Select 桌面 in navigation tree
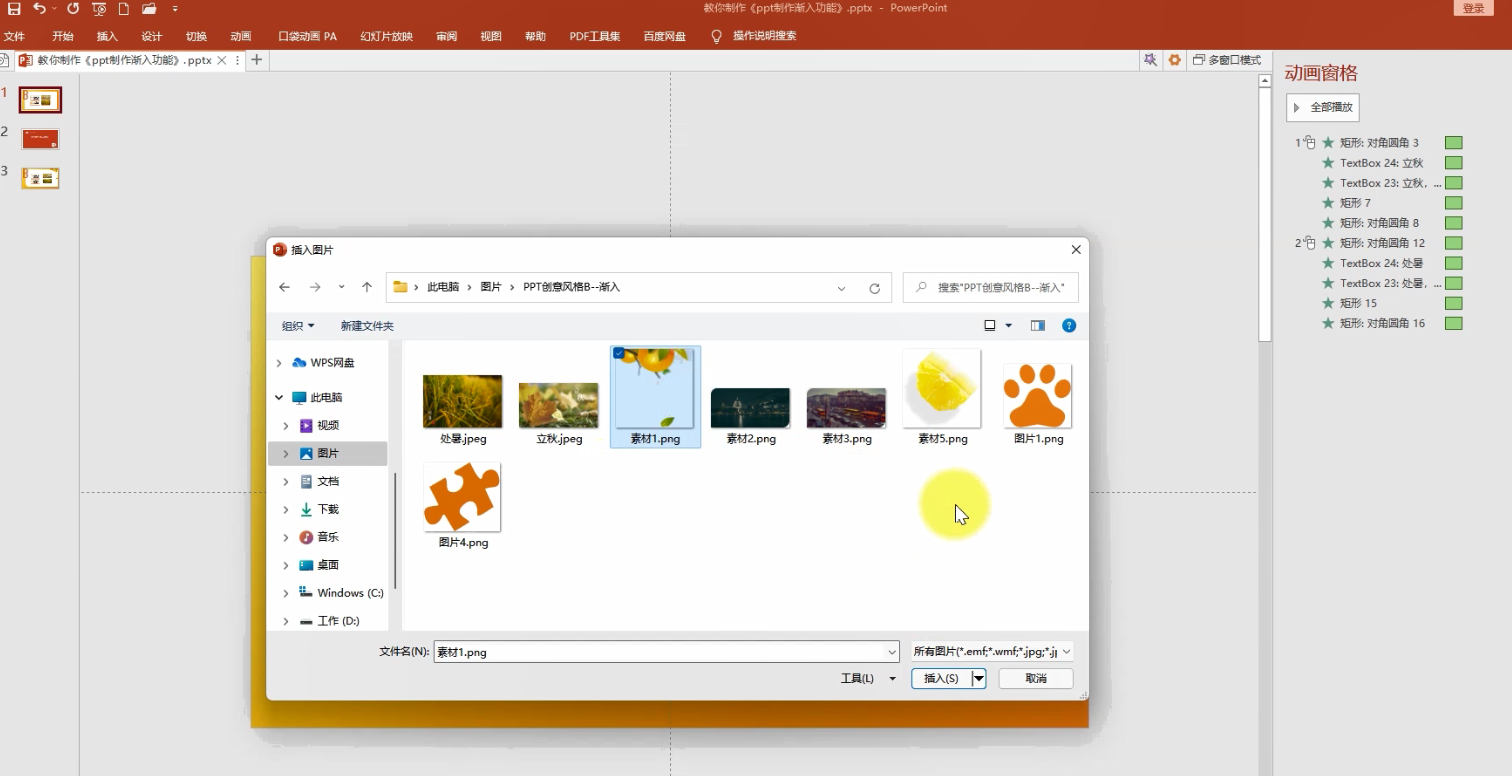This screenshot has width=1512, height=776. (327, 566)
